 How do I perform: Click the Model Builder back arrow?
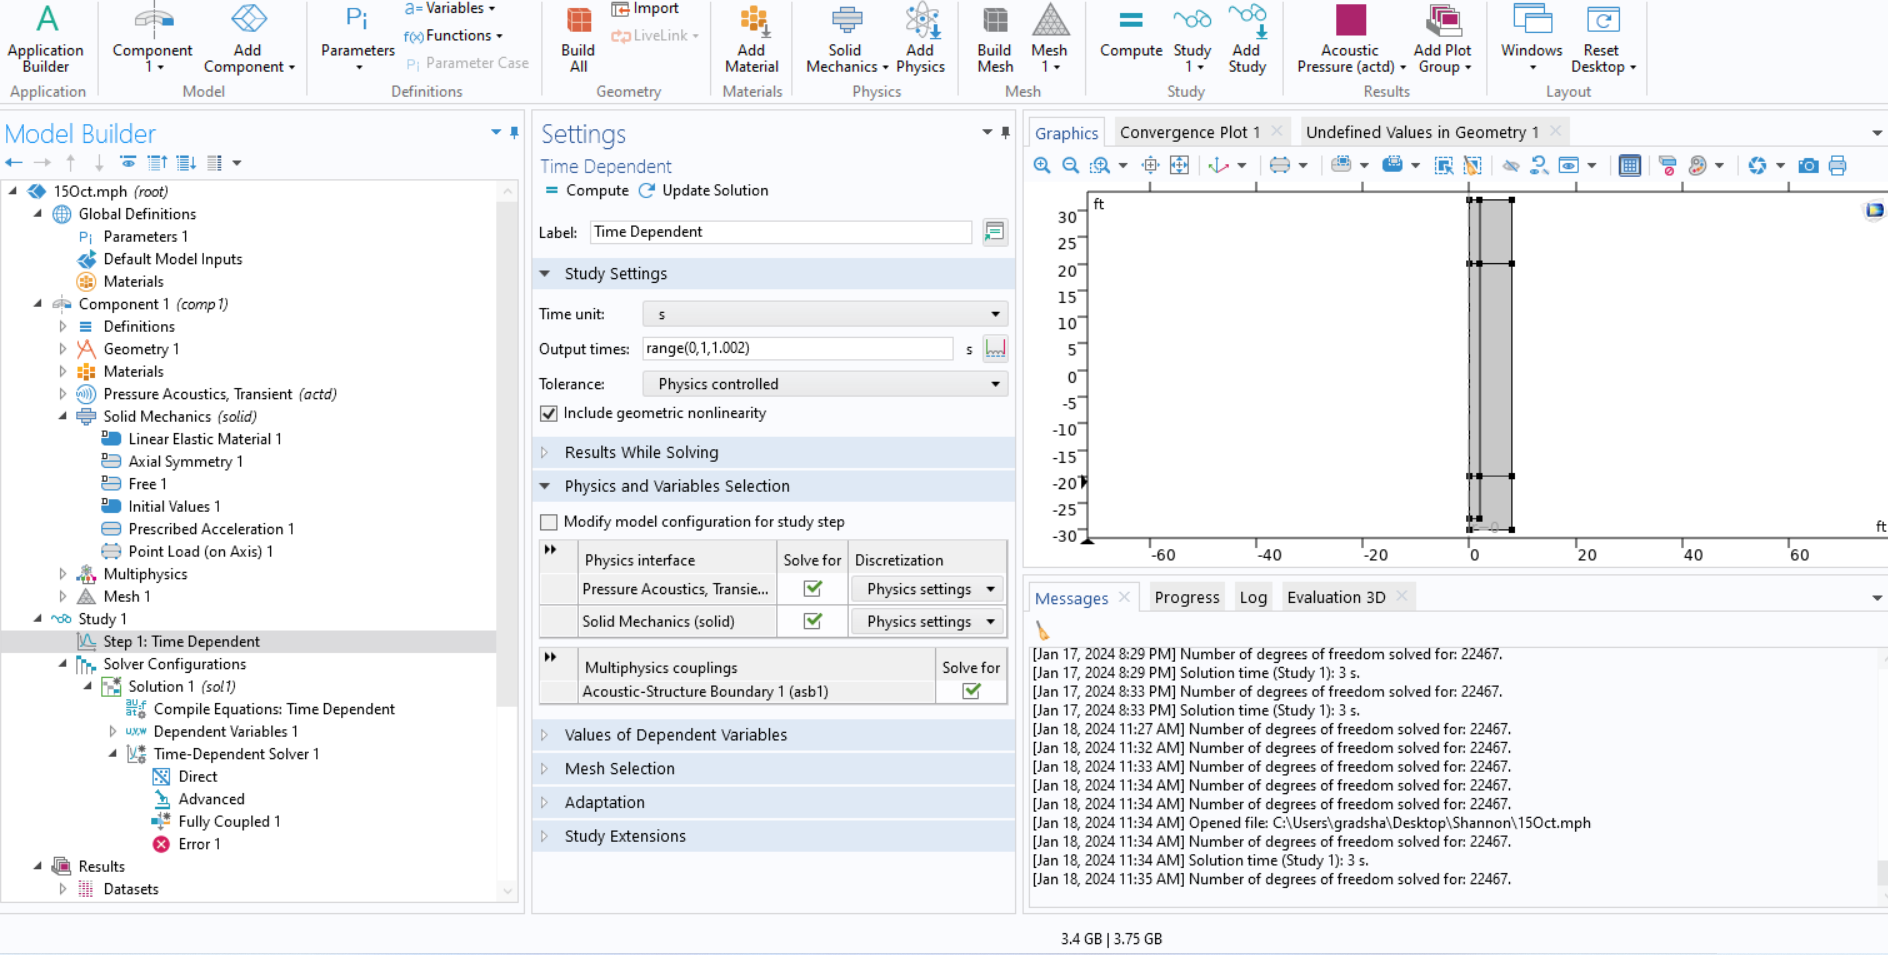14,162
